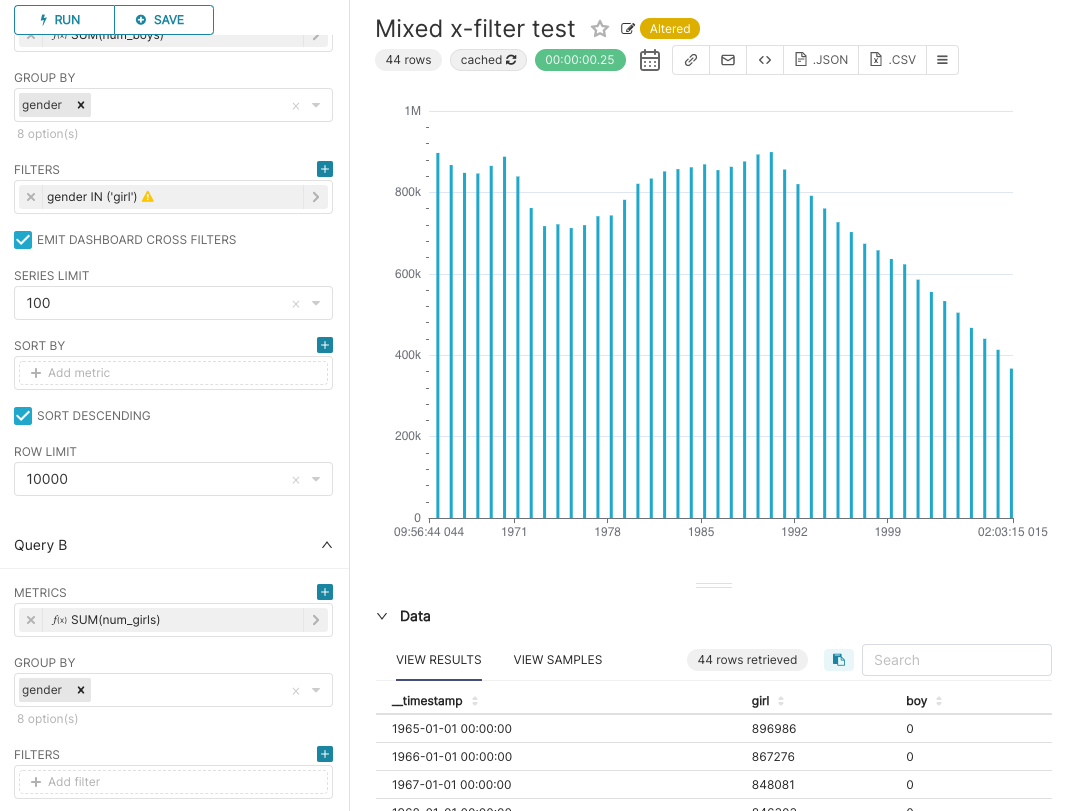
Task: Click the Series Limit field showing 100
Action: [173, 303]
